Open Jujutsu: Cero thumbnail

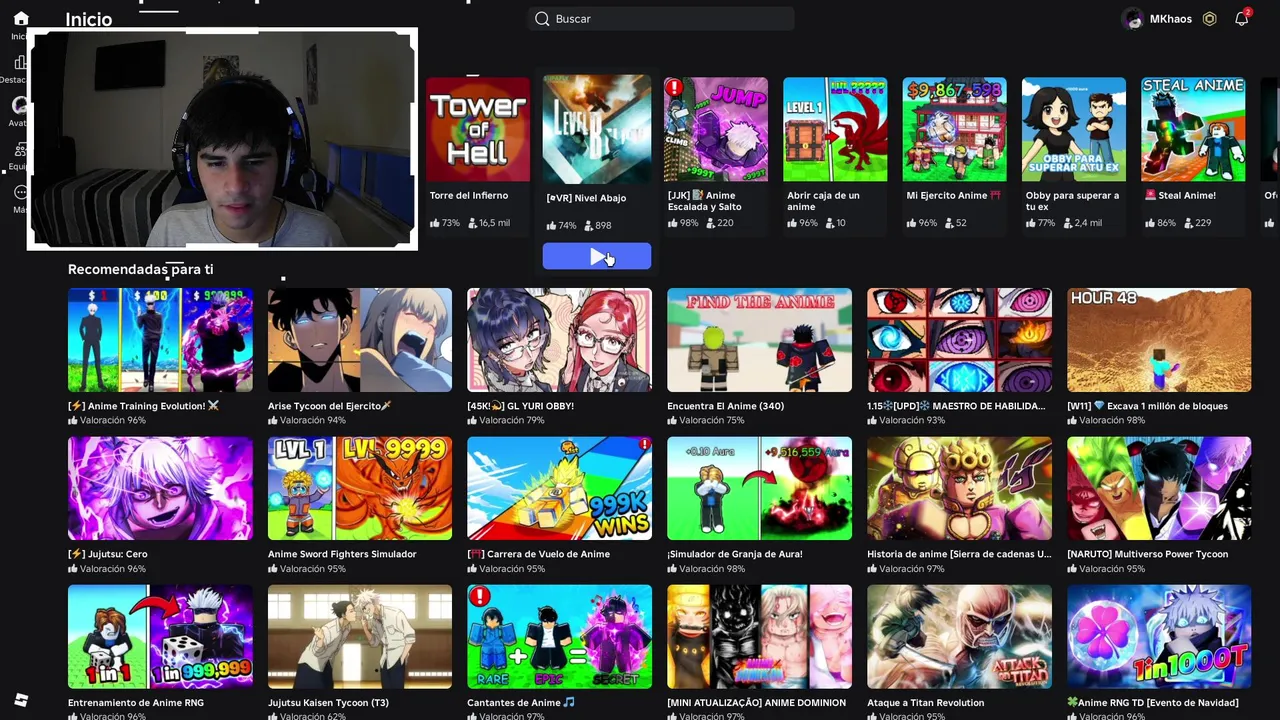click(x=160, y=488)
